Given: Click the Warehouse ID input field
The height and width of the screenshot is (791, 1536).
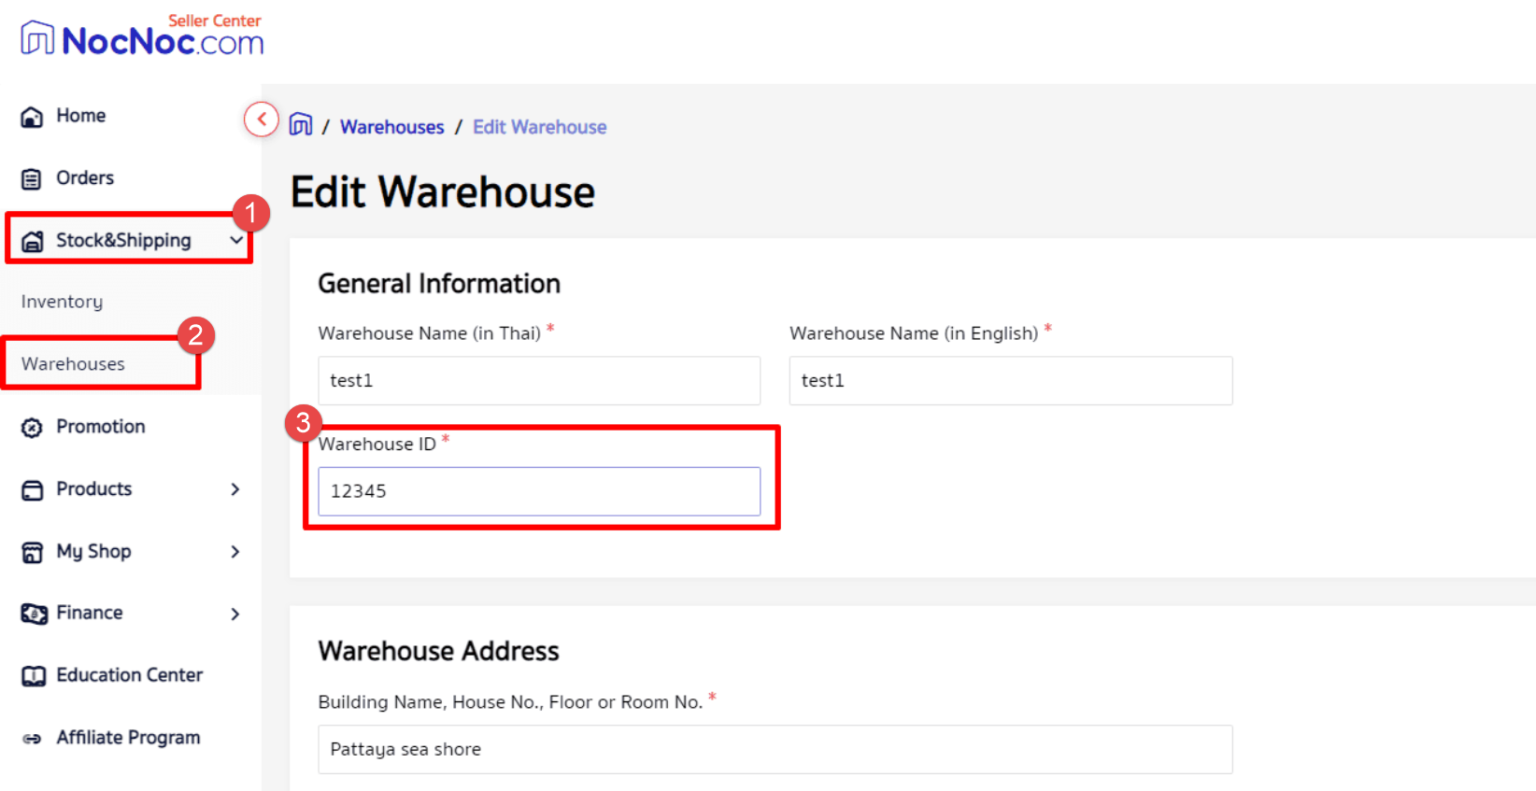Looking at the screenshot, I should click(539, 491).
